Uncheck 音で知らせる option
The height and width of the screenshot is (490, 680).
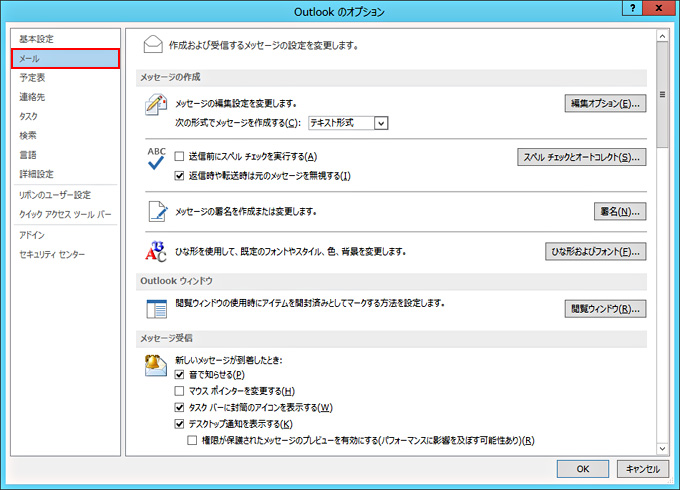click(180, 374)
